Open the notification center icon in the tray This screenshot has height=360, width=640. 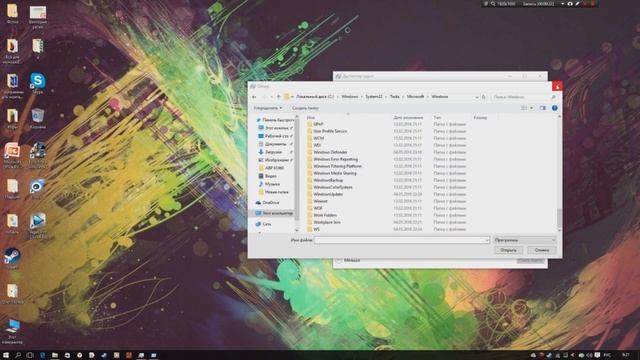click(x=597, y=356)
